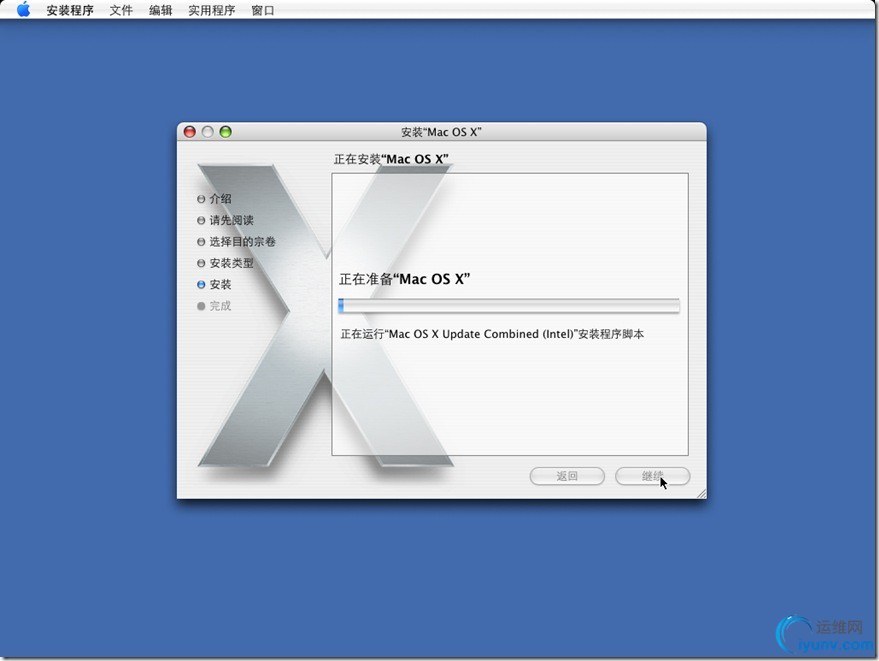The height and width of the screenshot is (661, 879).
Task: Click the yellow minimize button
Action: pyautogui.click(x=207, y=132)
